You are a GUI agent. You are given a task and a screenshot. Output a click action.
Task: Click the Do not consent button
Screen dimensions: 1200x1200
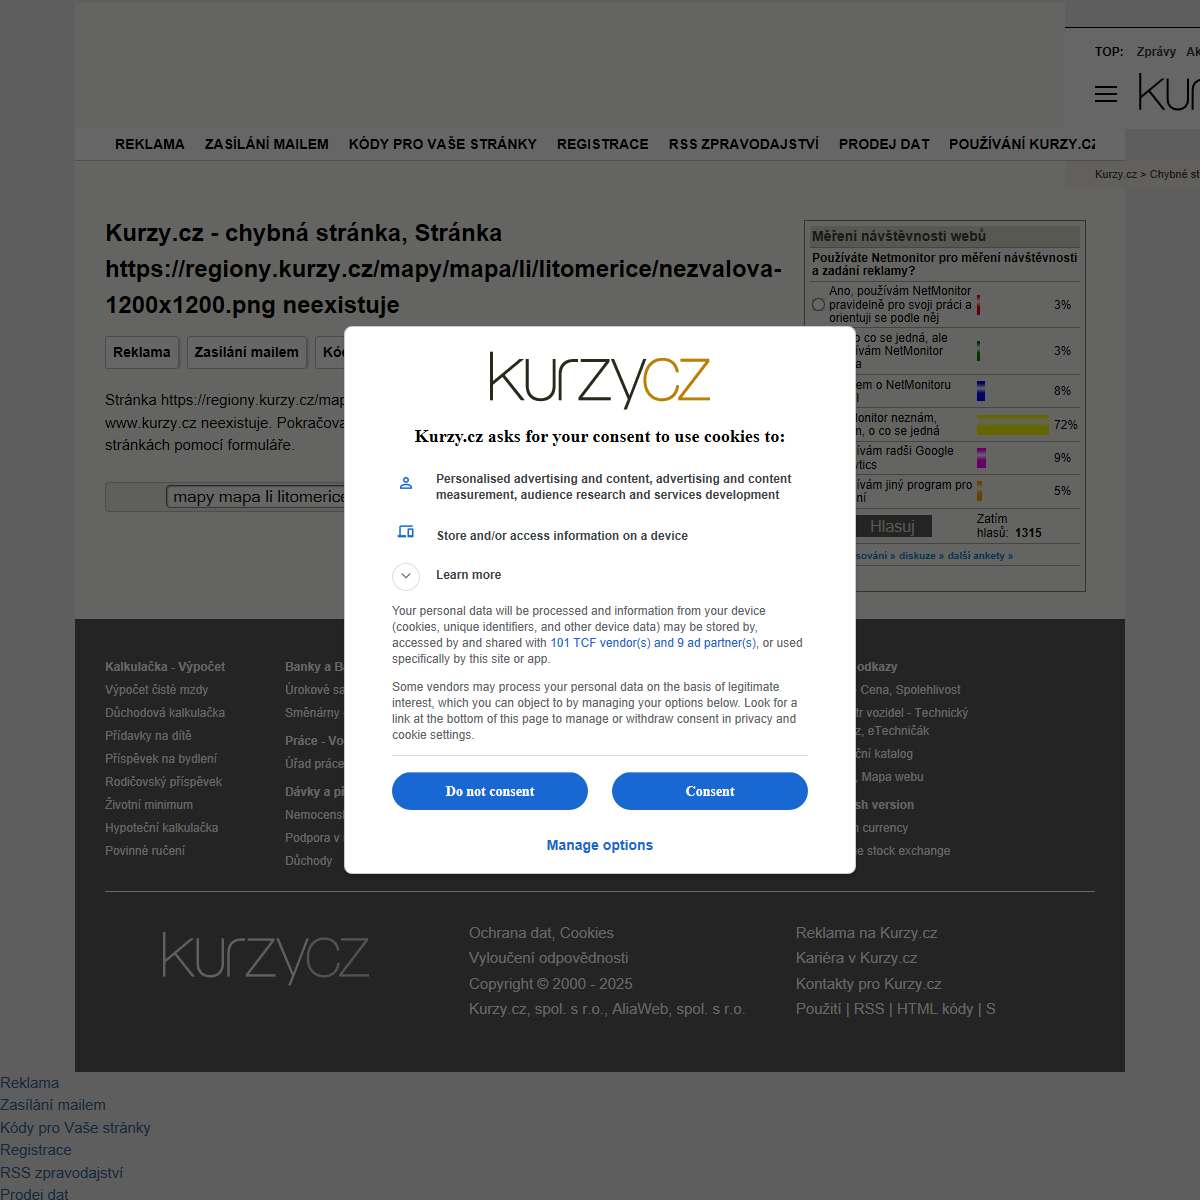(490, 791)
